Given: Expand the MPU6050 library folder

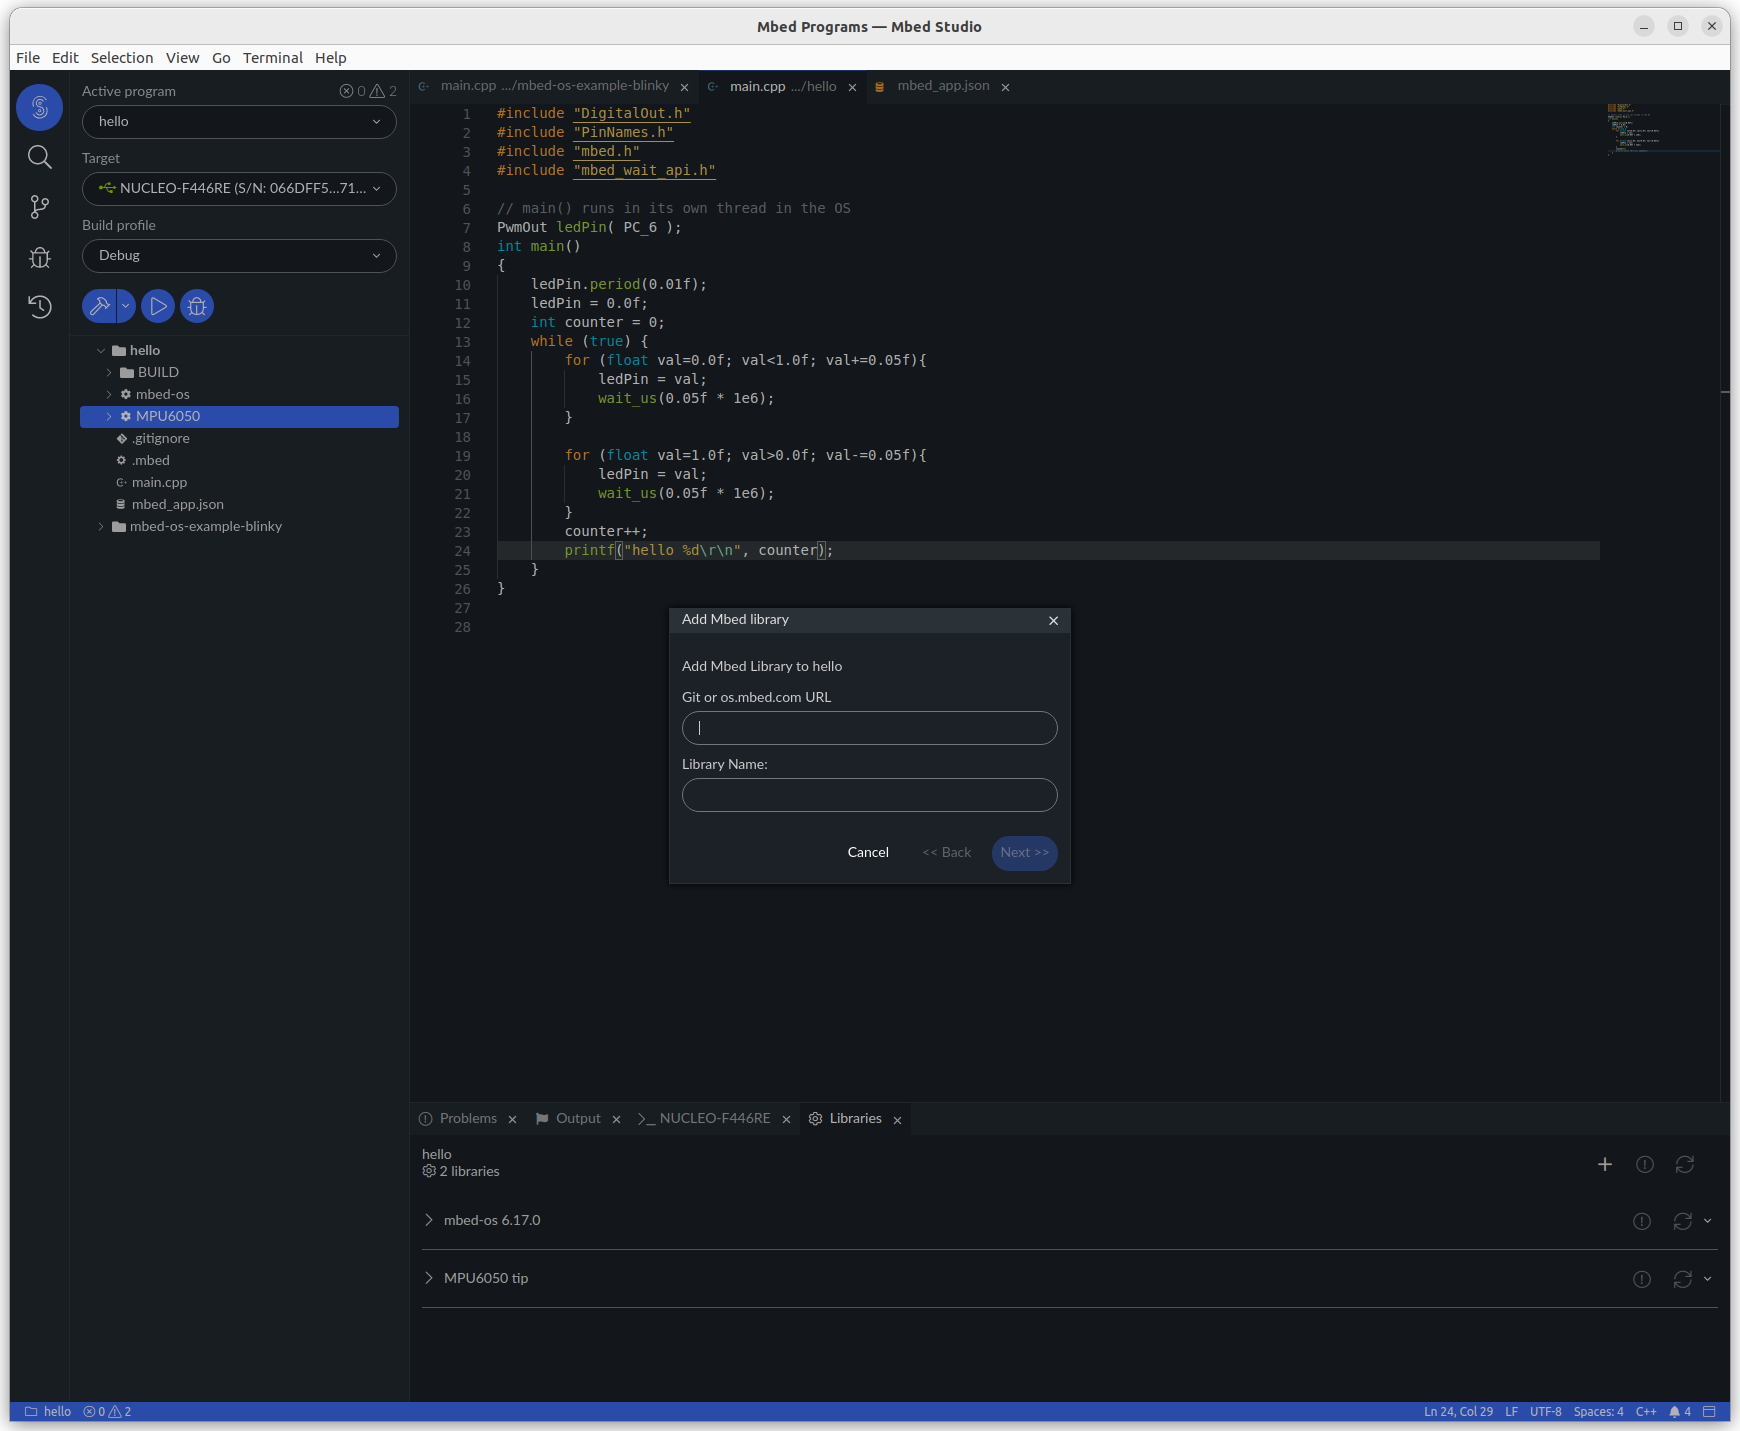Looking at the screenshot, I should point(109,417).
